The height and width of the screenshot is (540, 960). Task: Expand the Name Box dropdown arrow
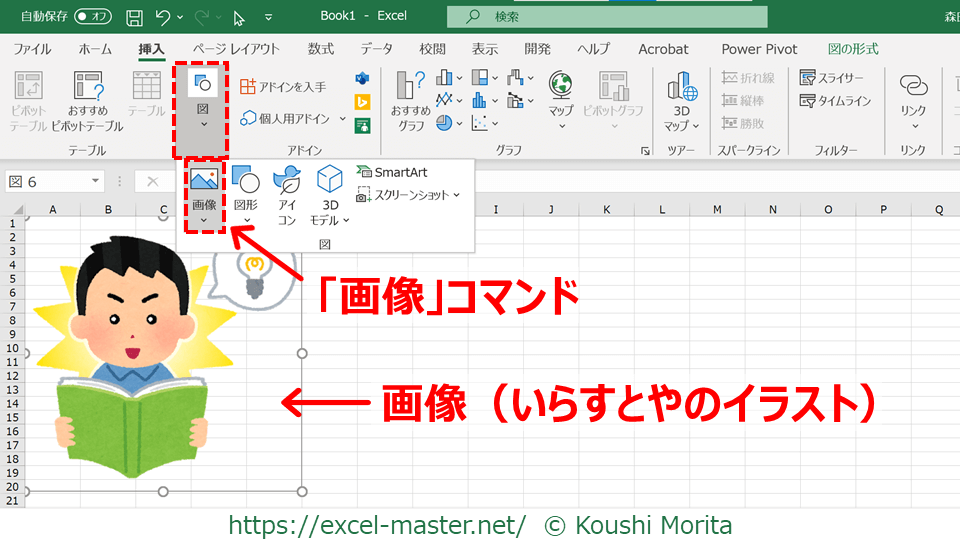pos(96,181)
